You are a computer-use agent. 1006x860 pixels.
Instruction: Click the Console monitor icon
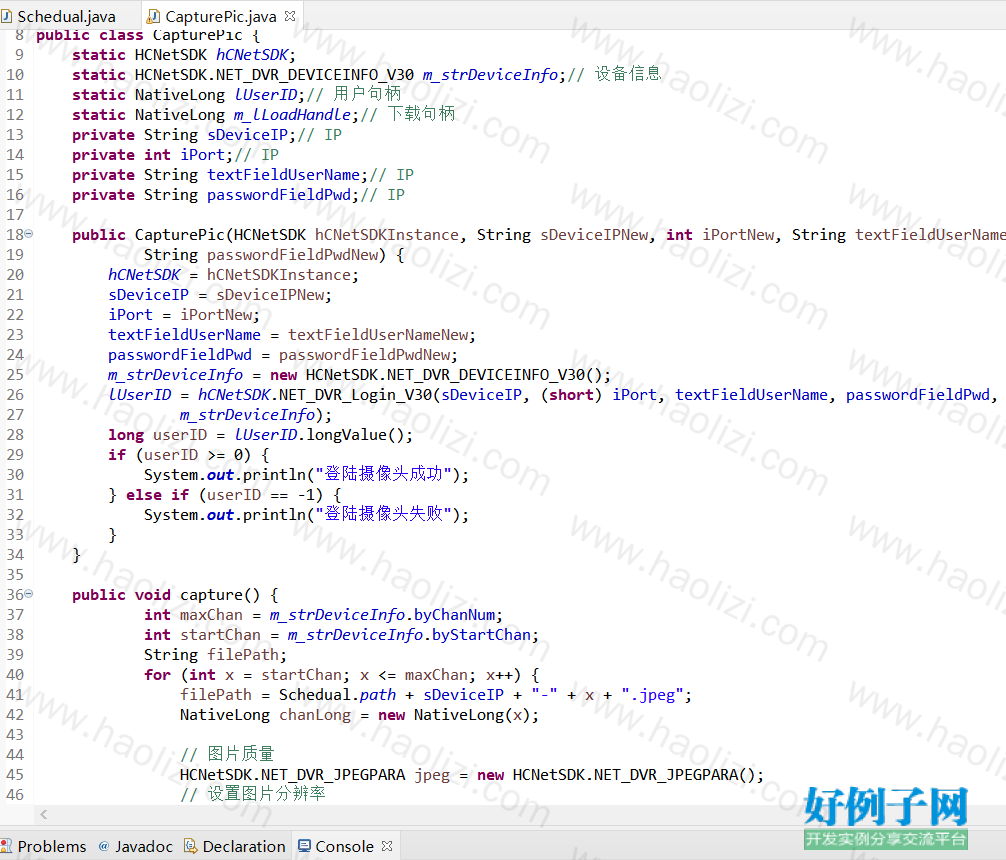click(305, 846)
